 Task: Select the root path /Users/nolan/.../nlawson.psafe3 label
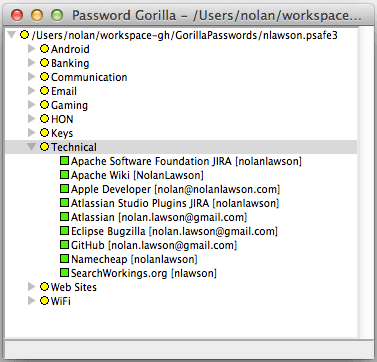pos(184,35)
